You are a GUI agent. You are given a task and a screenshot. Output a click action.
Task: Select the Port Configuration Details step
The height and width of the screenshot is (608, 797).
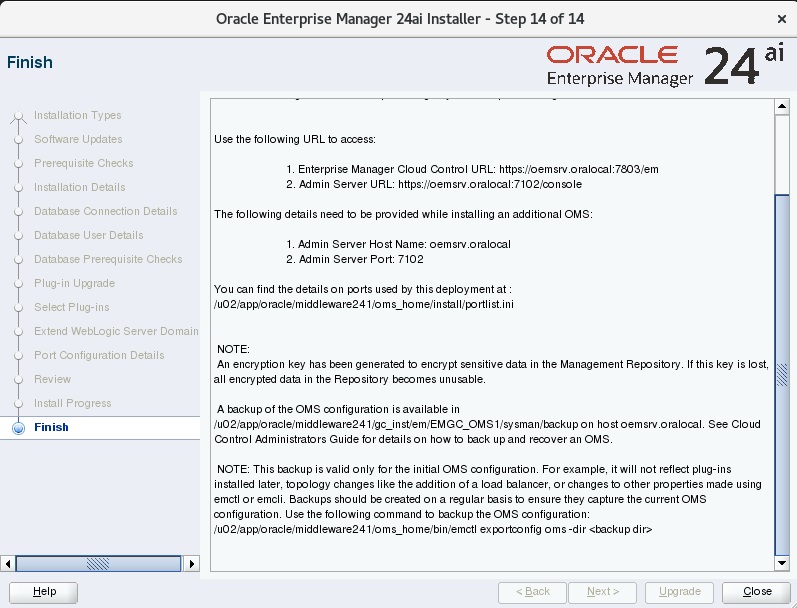(x=99, y=355)
